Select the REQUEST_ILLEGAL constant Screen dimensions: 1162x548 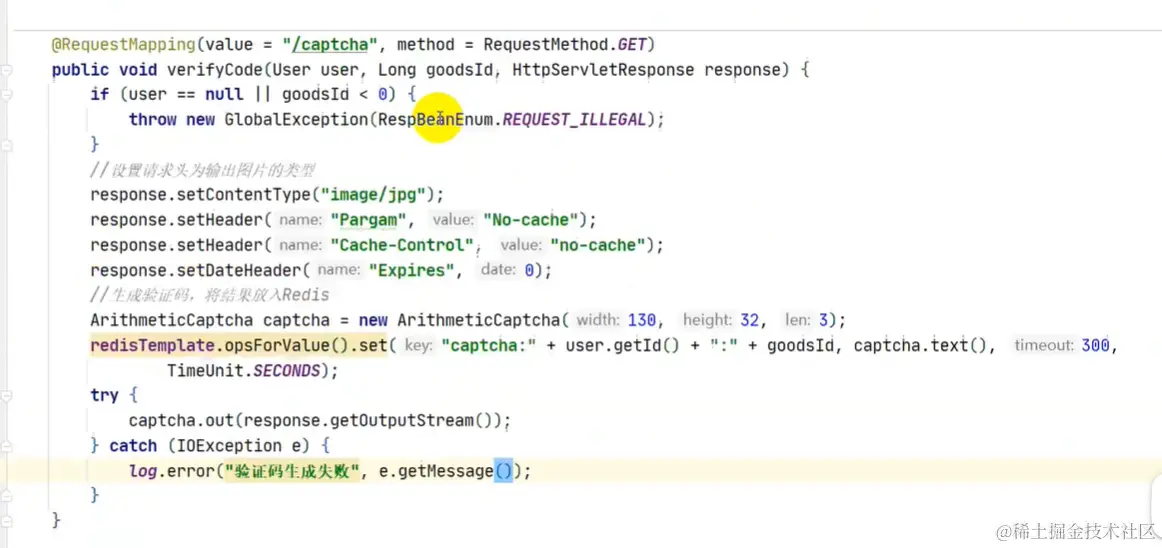[574, 119]
